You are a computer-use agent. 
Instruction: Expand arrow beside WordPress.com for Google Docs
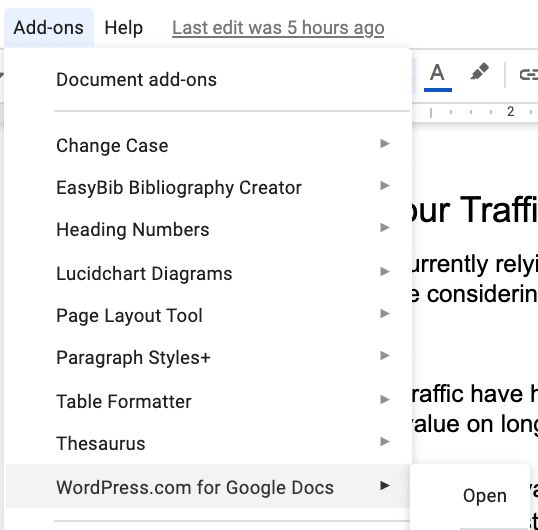385,485
